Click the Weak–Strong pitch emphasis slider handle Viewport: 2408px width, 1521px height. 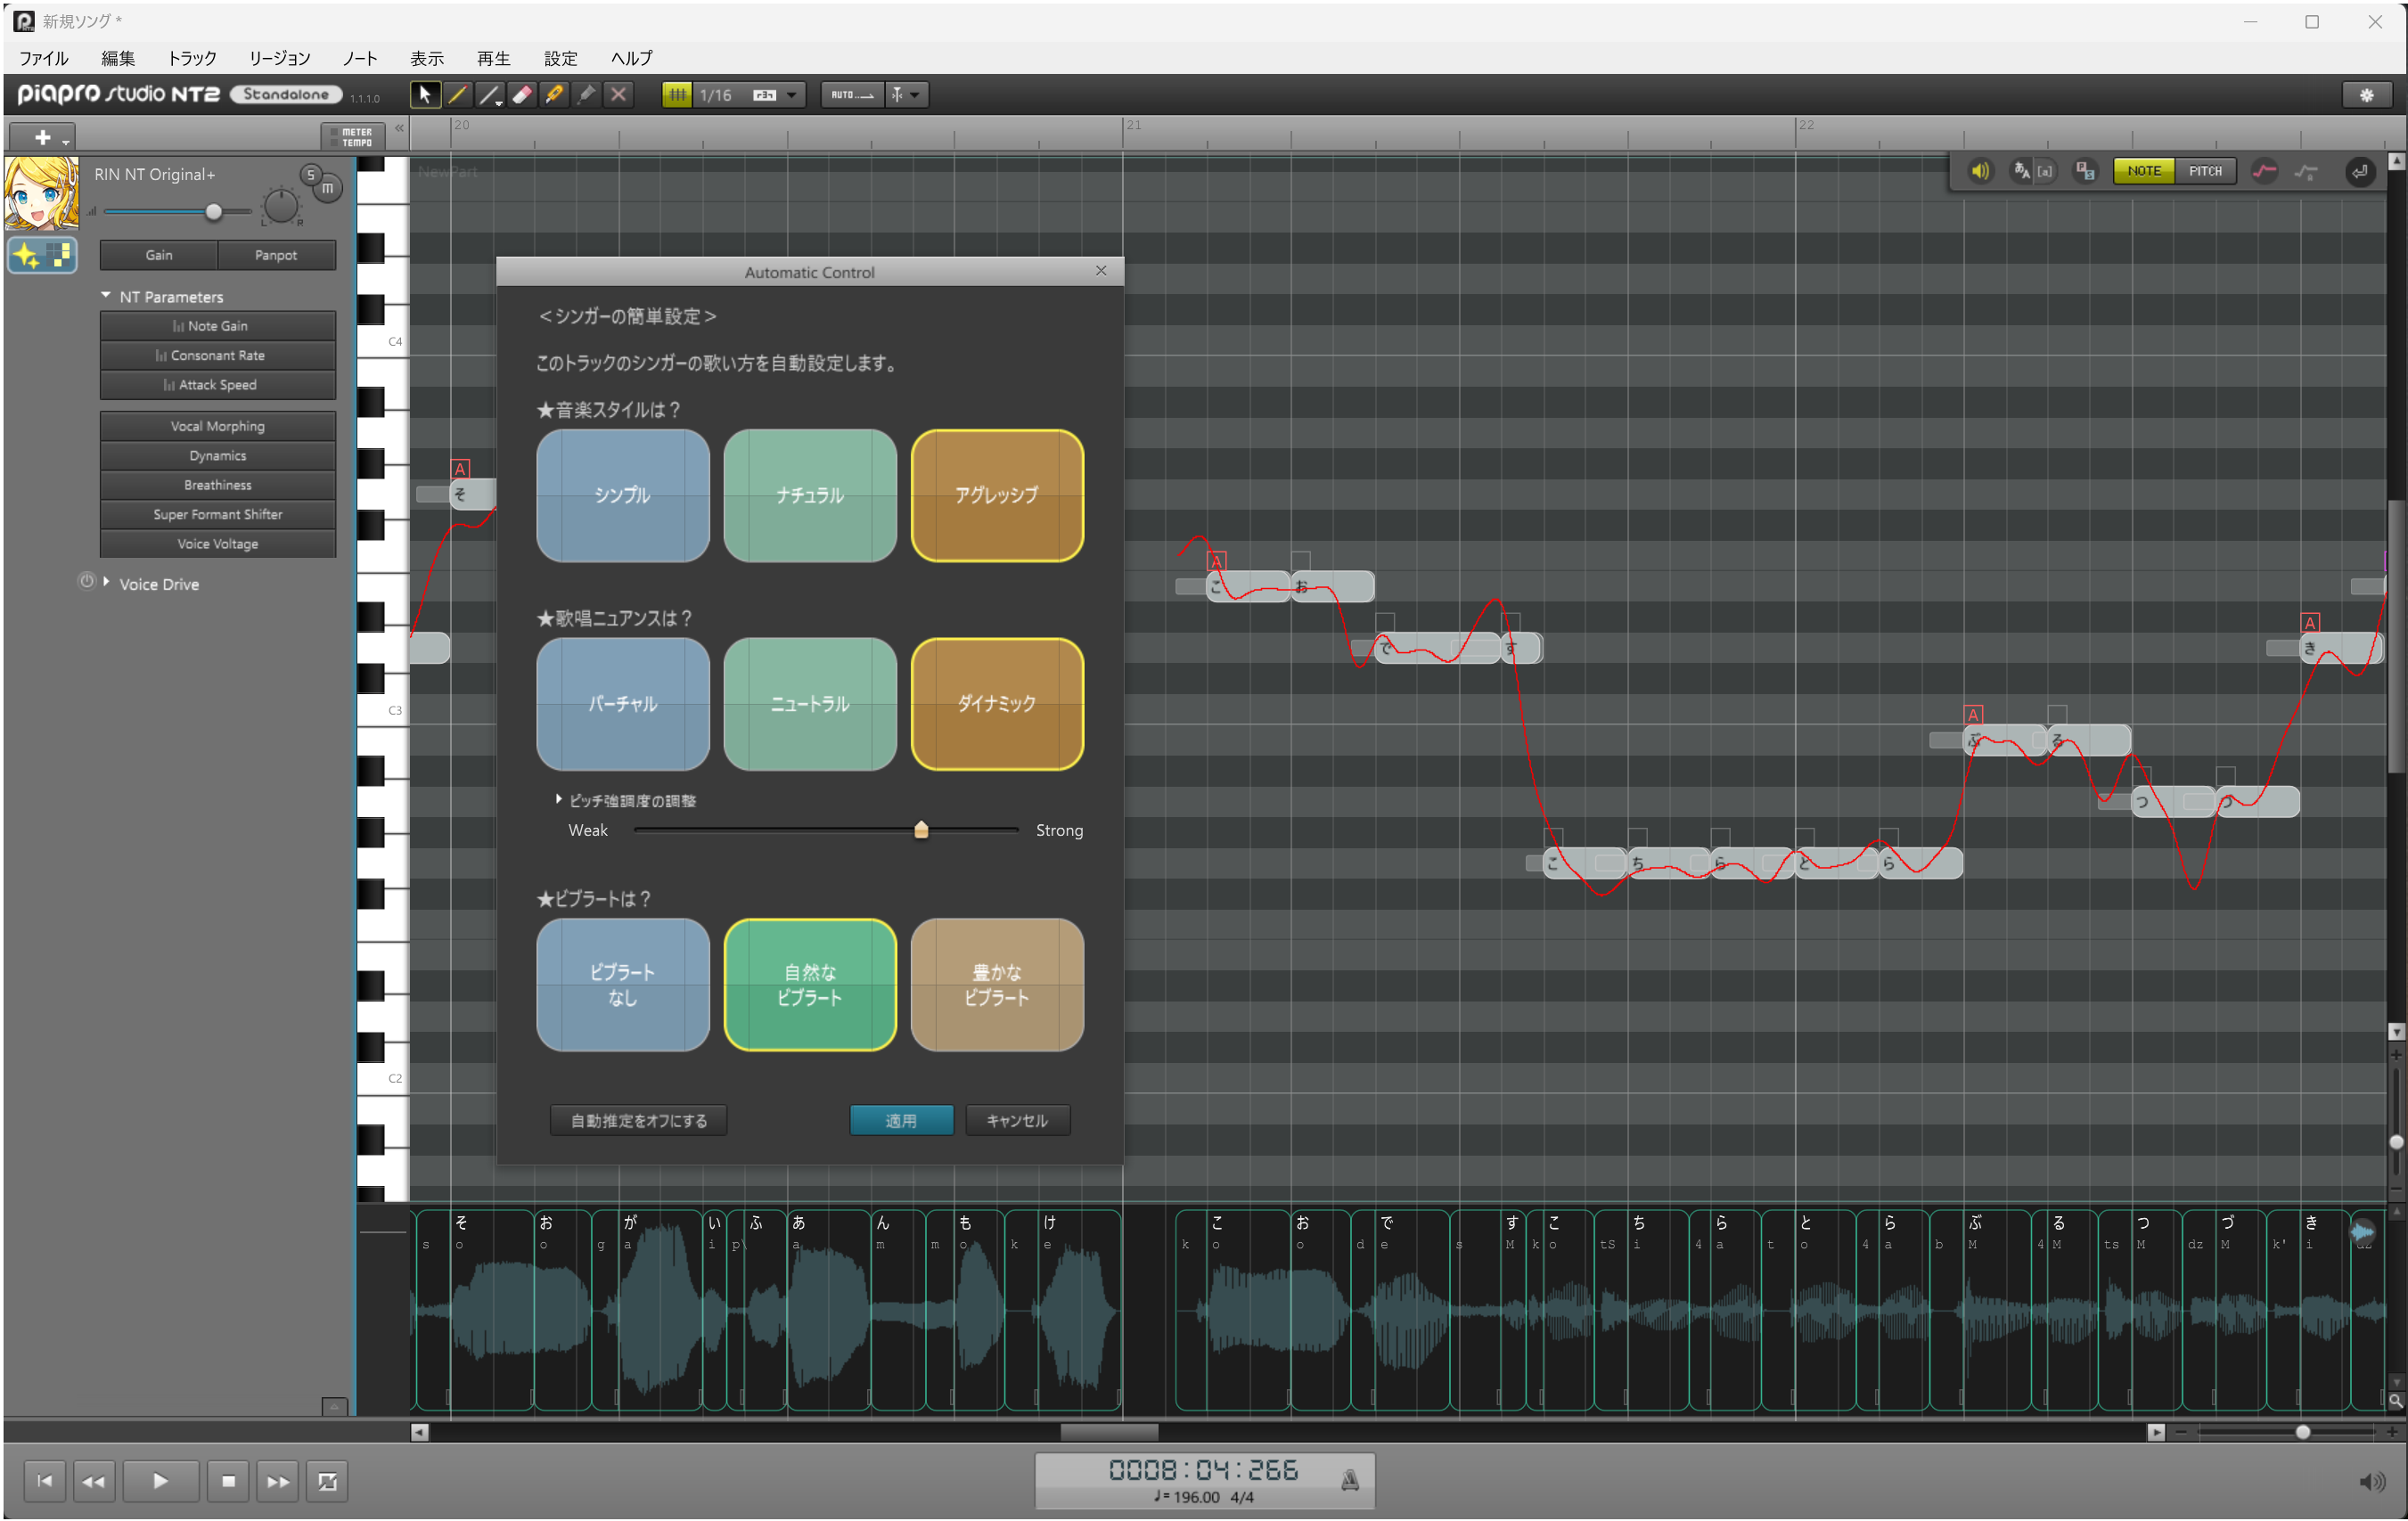click(921, 830)
